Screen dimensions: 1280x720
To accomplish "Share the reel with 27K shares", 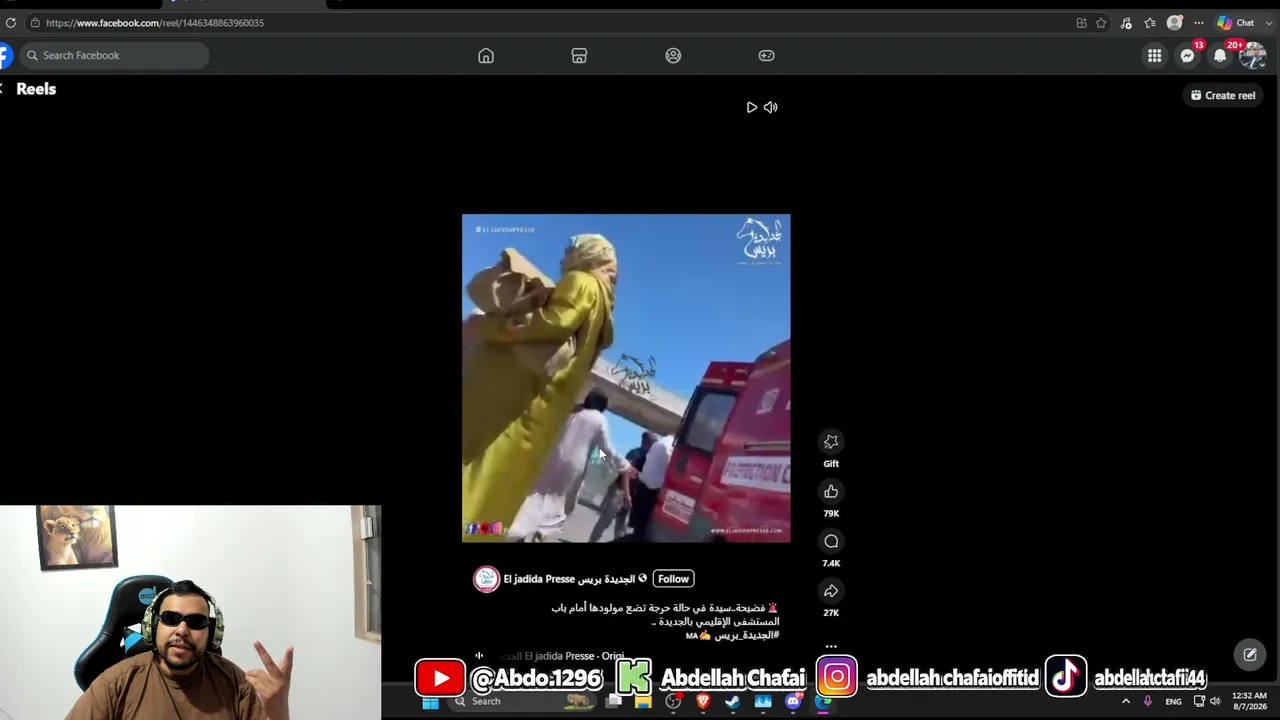I will (x=831, y=591).
